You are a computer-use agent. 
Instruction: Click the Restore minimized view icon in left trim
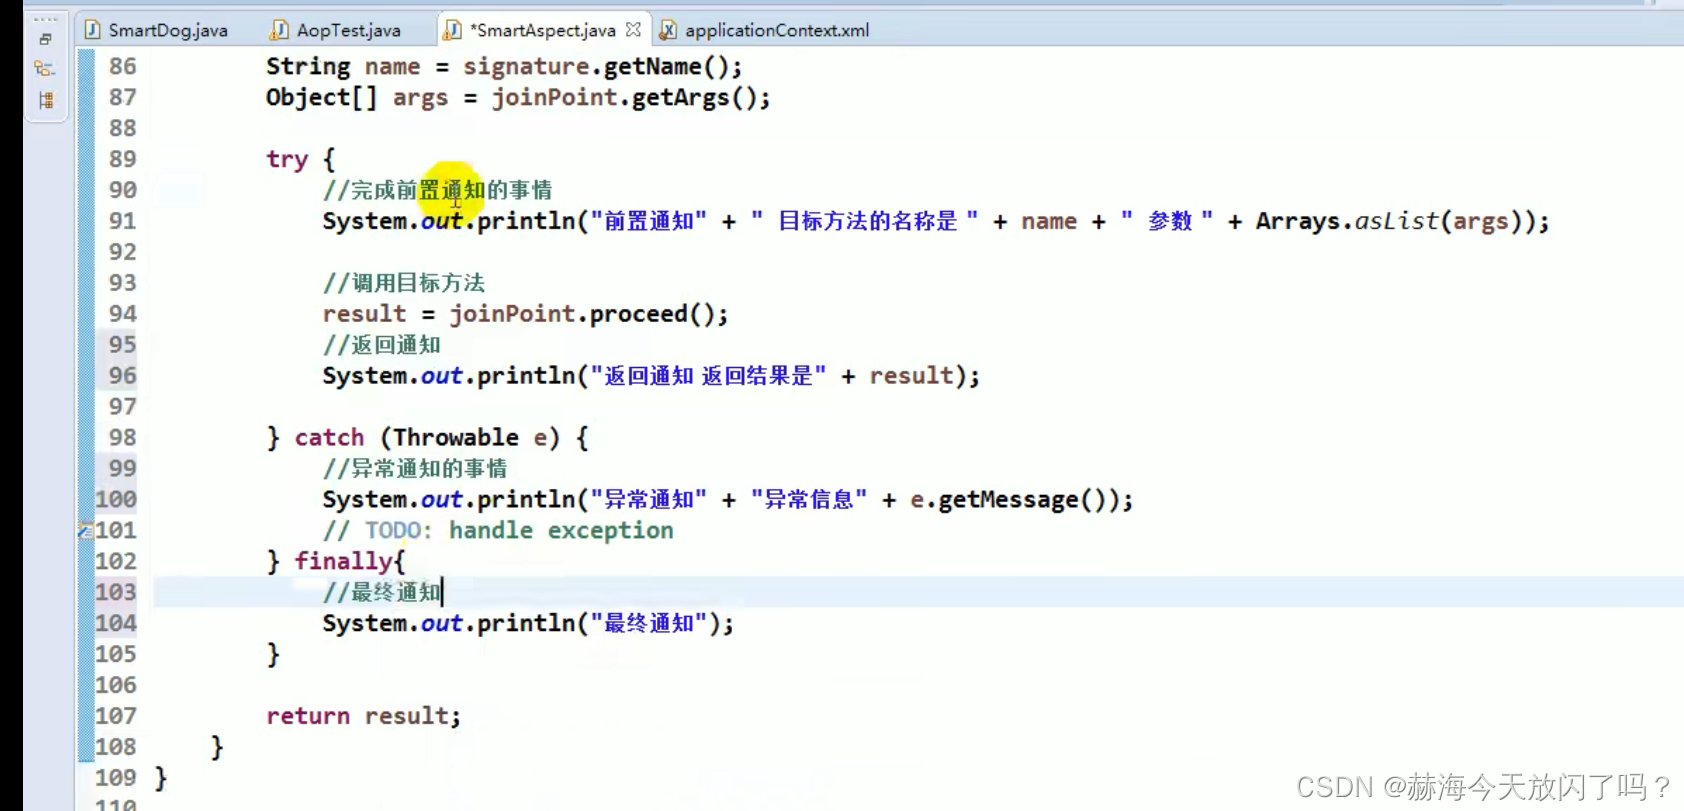coord(45,39)
